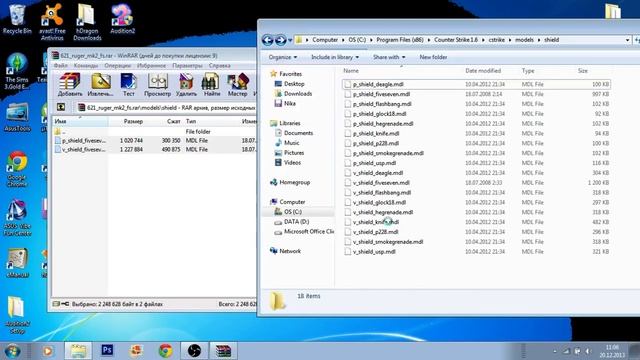Click the WinRAR archive path field
The height and width of the screenshot is (360, 640).
coord(166,107)
